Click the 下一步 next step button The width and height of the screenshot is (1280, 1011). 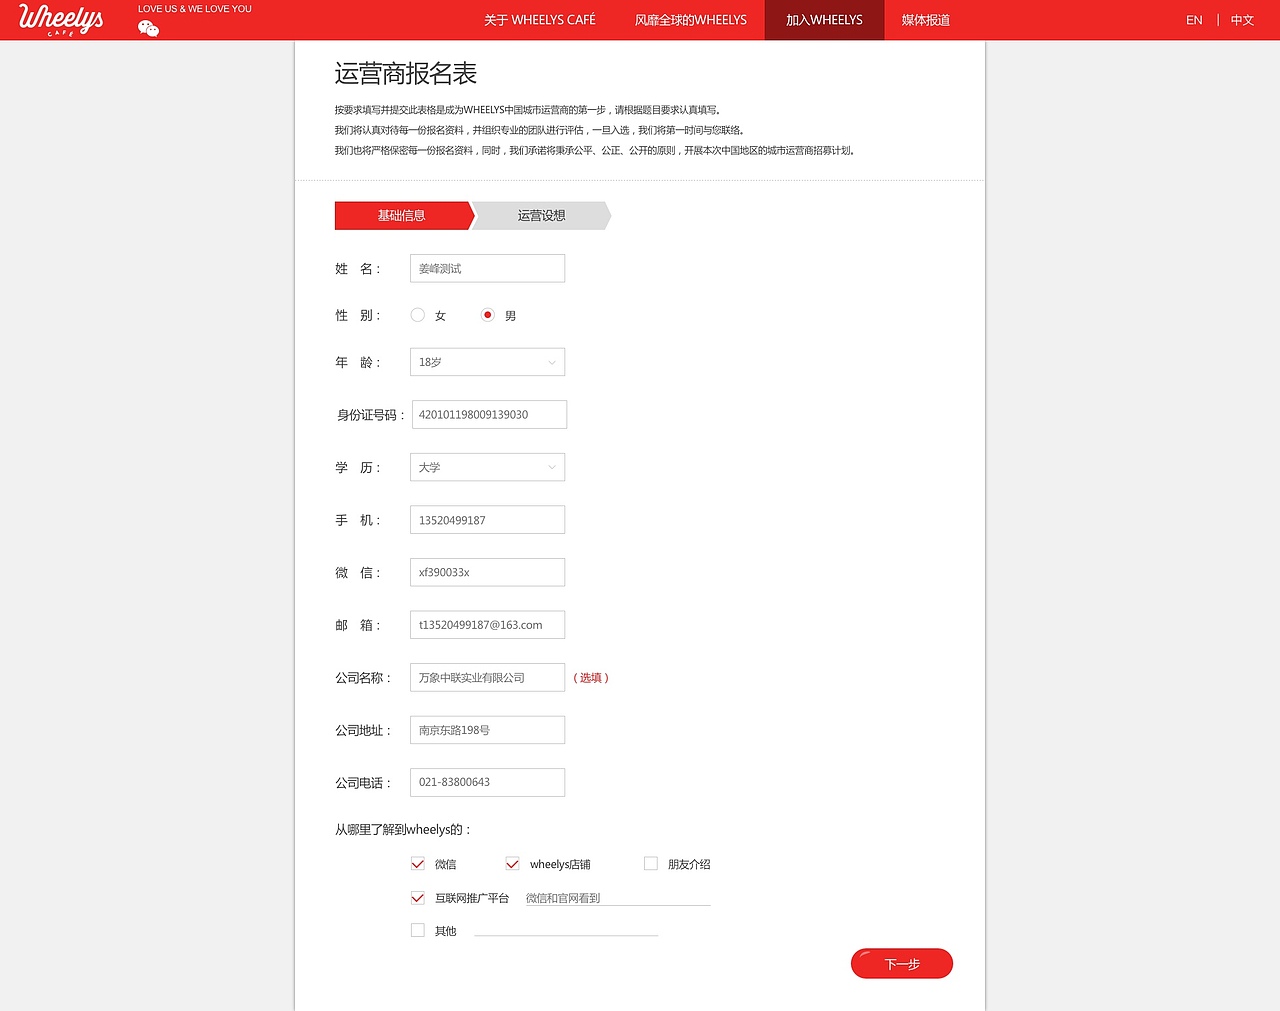901,963
